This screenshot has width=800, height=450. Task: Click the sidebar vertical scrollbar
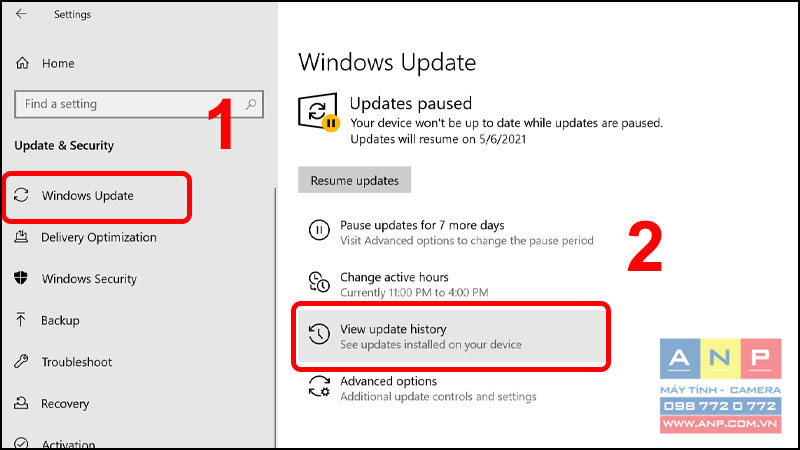click(276, 317)
